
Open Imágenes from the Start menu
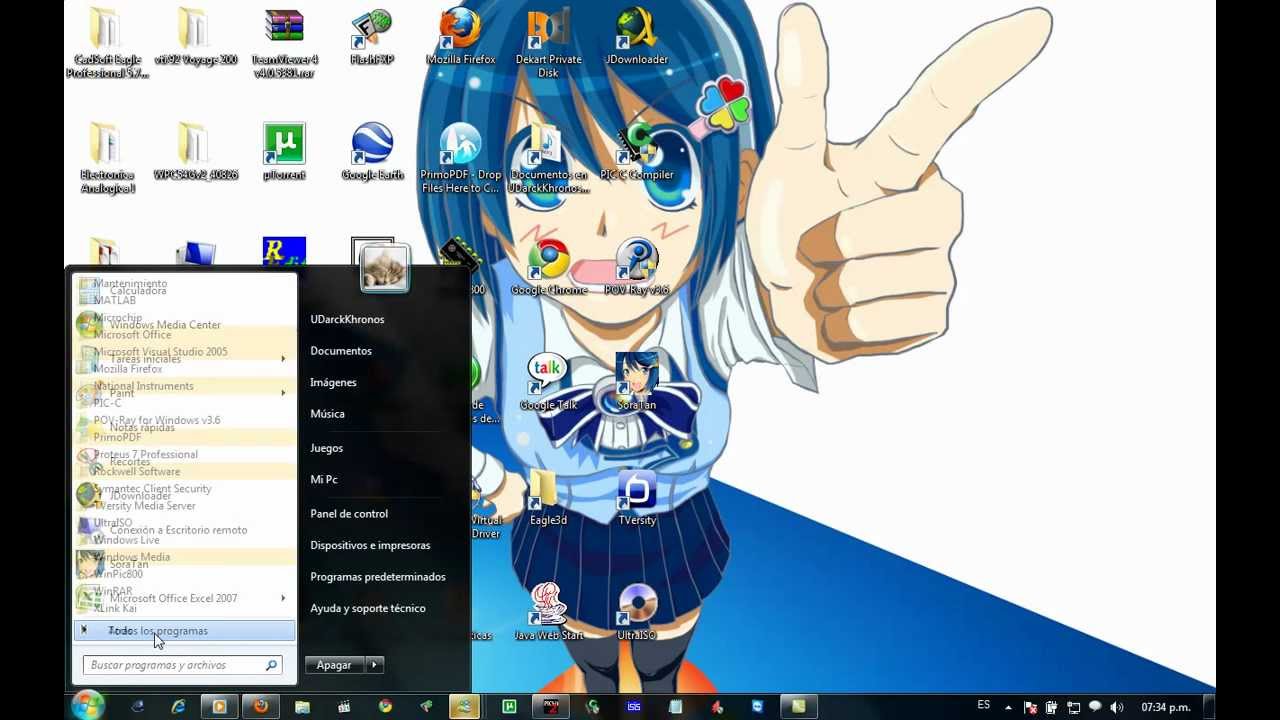[x=333, y=382]
